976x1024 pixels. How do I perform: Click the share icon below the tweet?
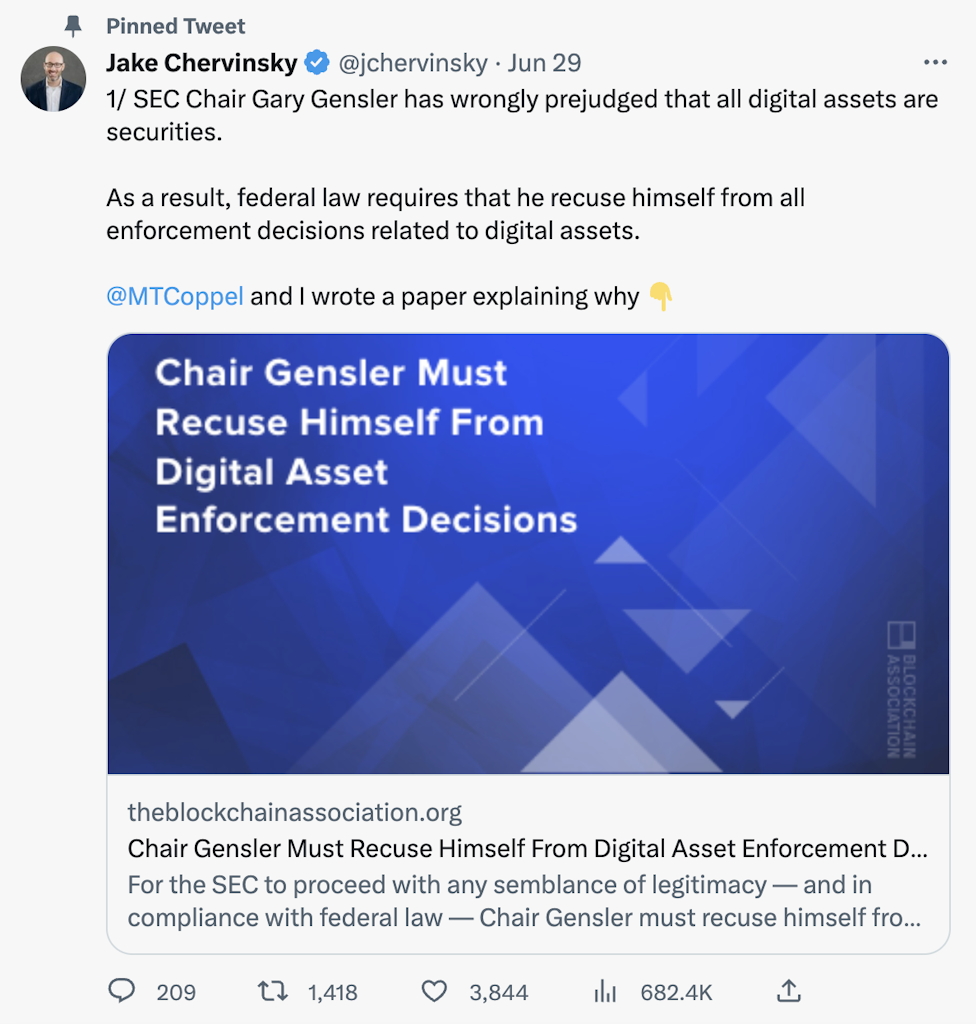tap(788, 991)
